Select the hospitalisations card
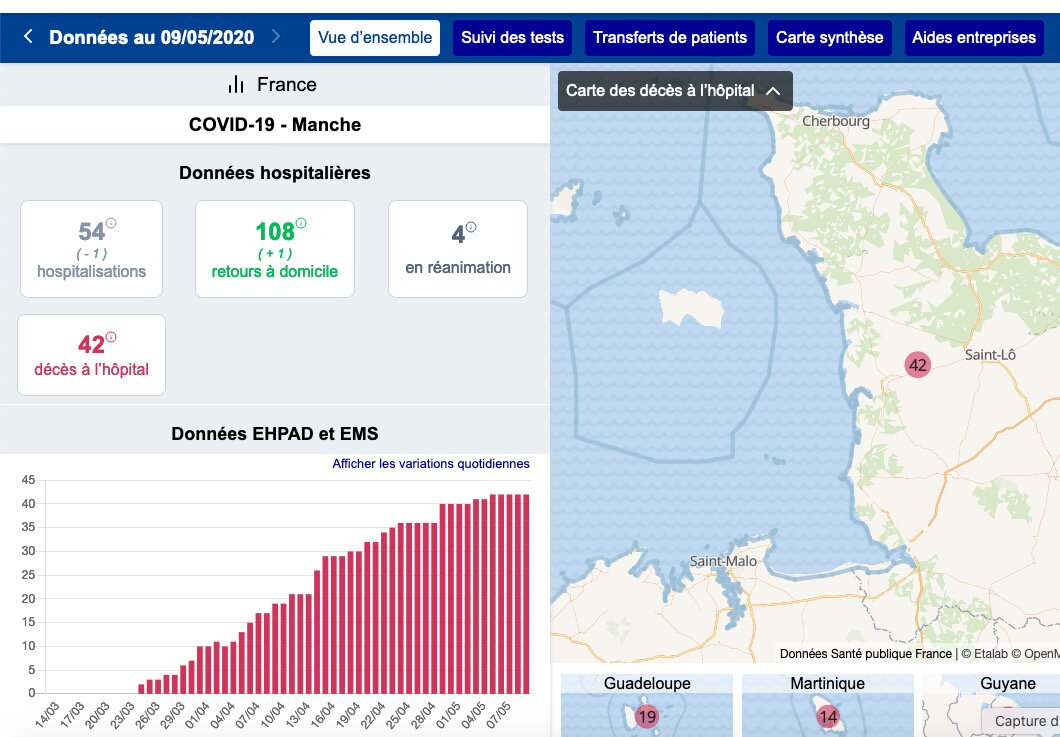 tap(91, 249)
